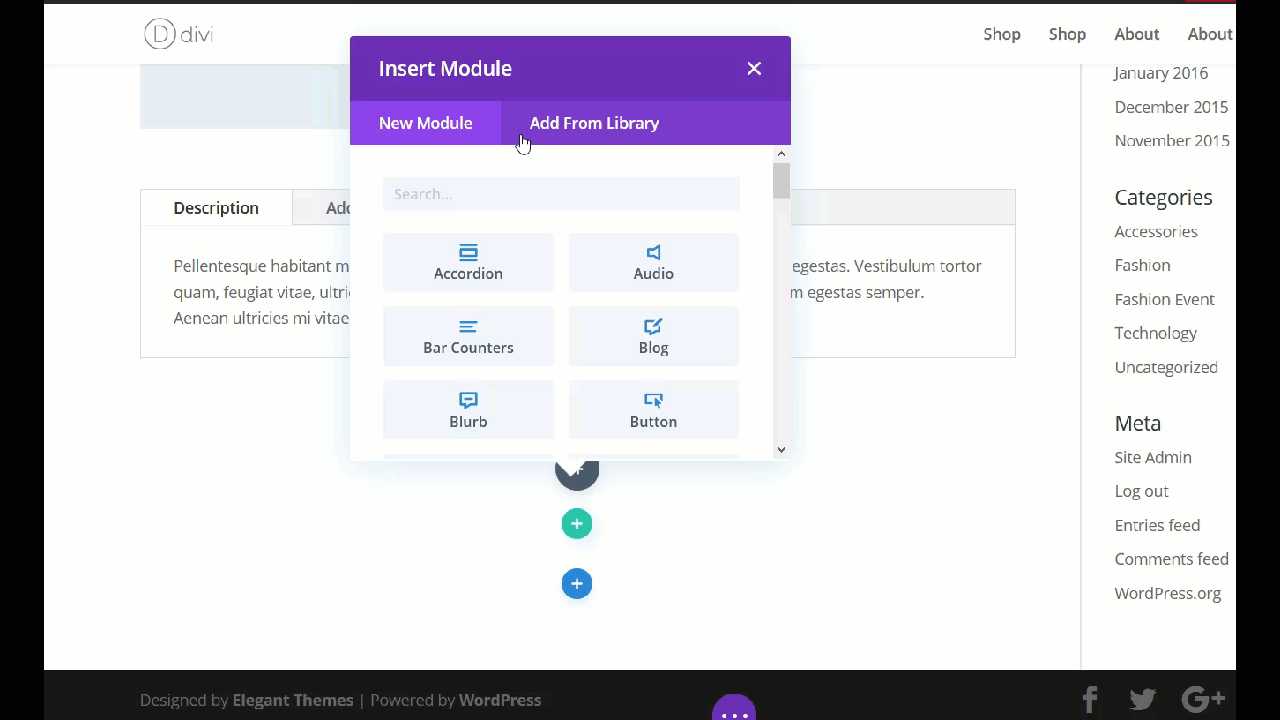Select the Audio module

(x=653, y=263)
